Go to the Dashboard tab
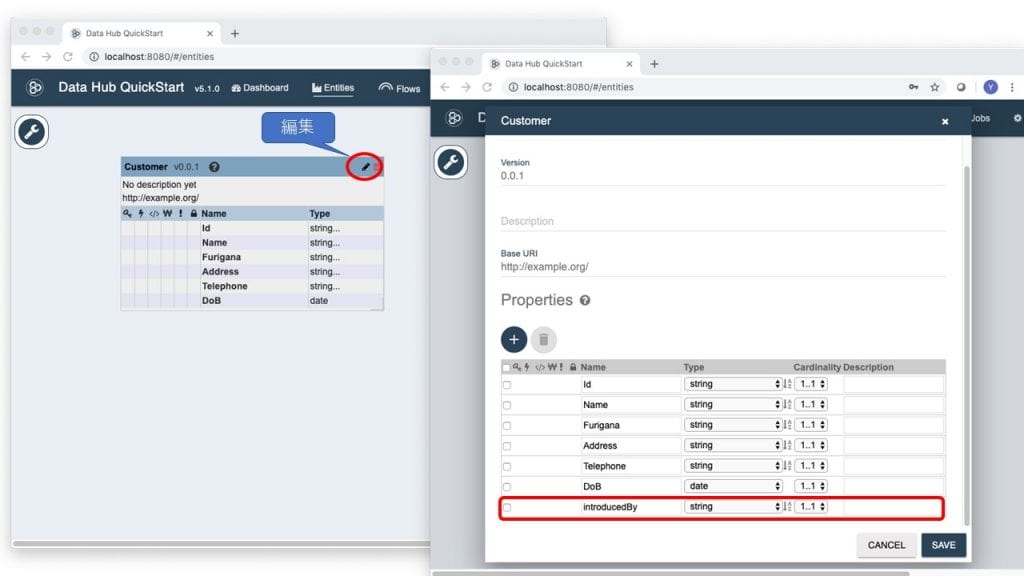Viewport: 1024px width, 576px height. [x=260, y=88]
